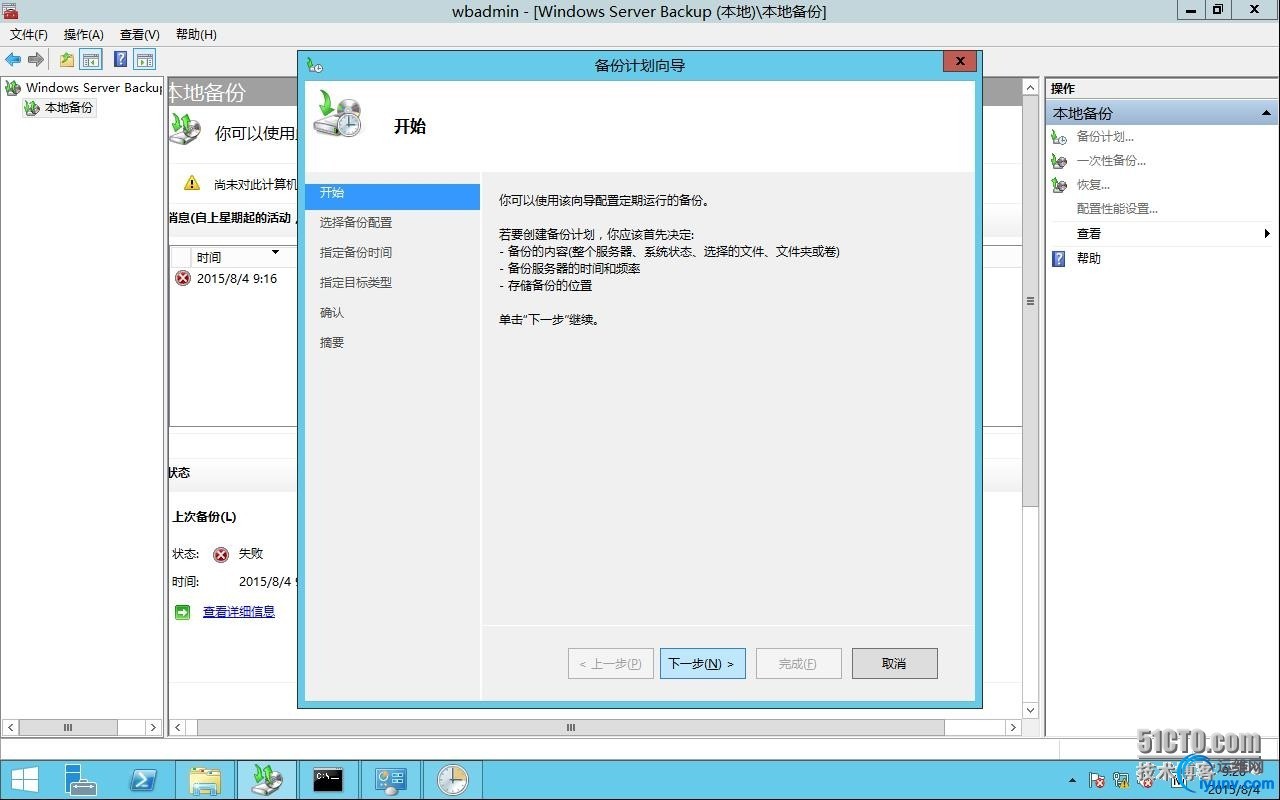Click the red failure icon next to 失败

pyautogui.click(x=221, y=554)
